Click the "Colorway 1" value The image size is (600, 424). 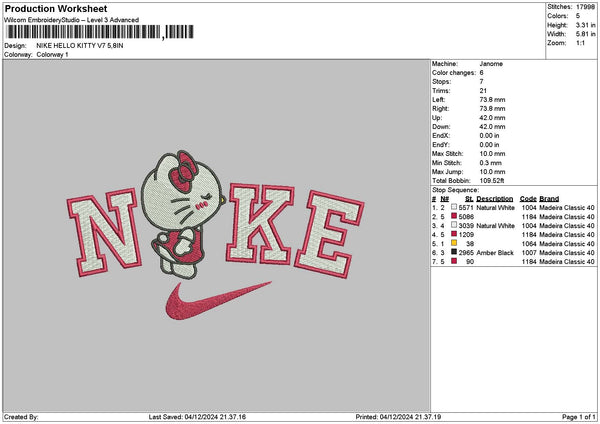[x=52, y=55]
